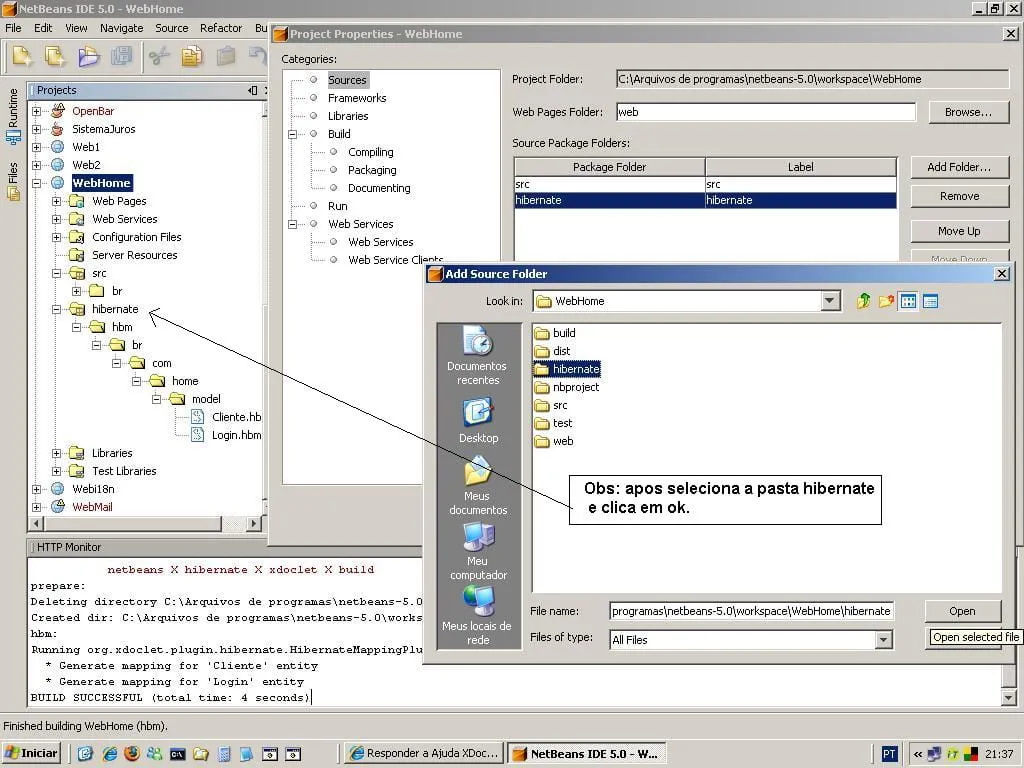Click the New Project toolbar icon
1024x768 pixels.
(x=55, y=57)
